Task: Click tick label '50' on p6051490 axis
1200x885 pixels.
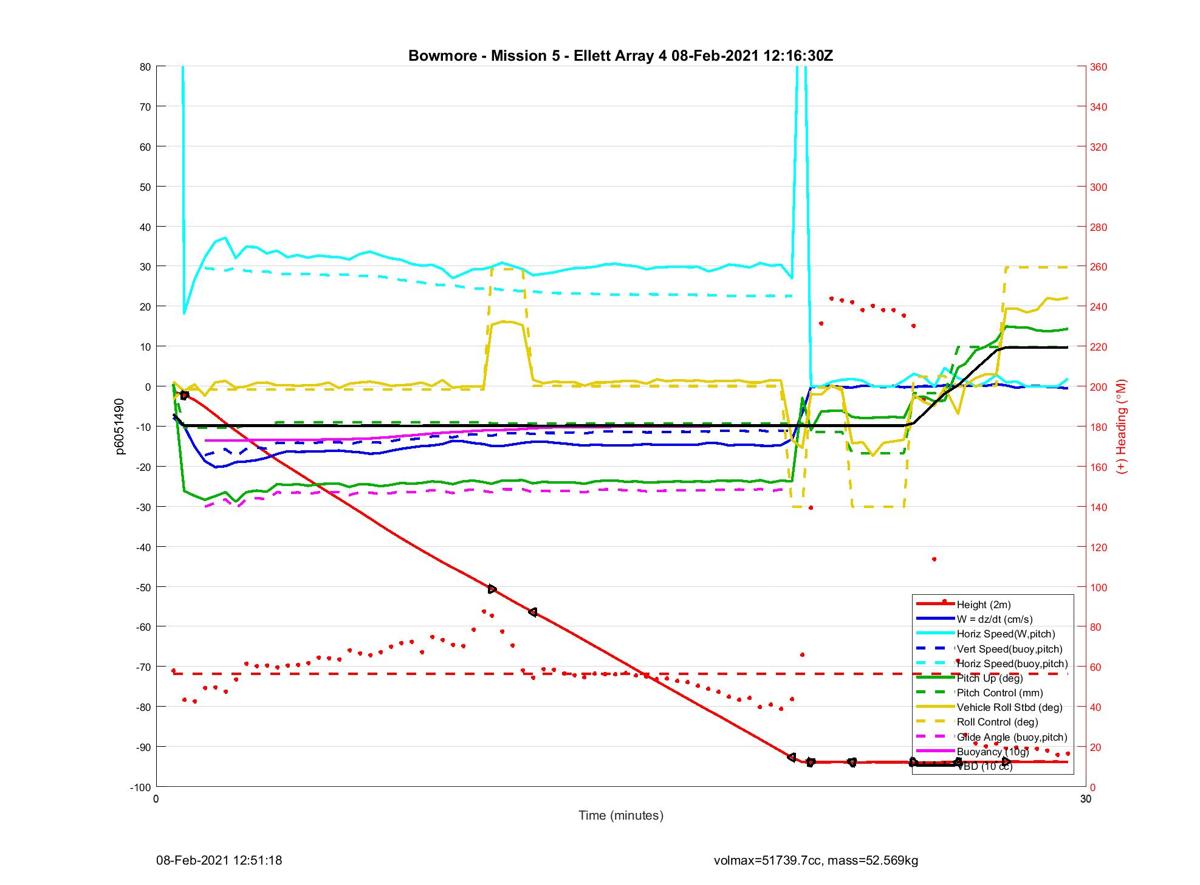Action: click(x=144, y=187)
